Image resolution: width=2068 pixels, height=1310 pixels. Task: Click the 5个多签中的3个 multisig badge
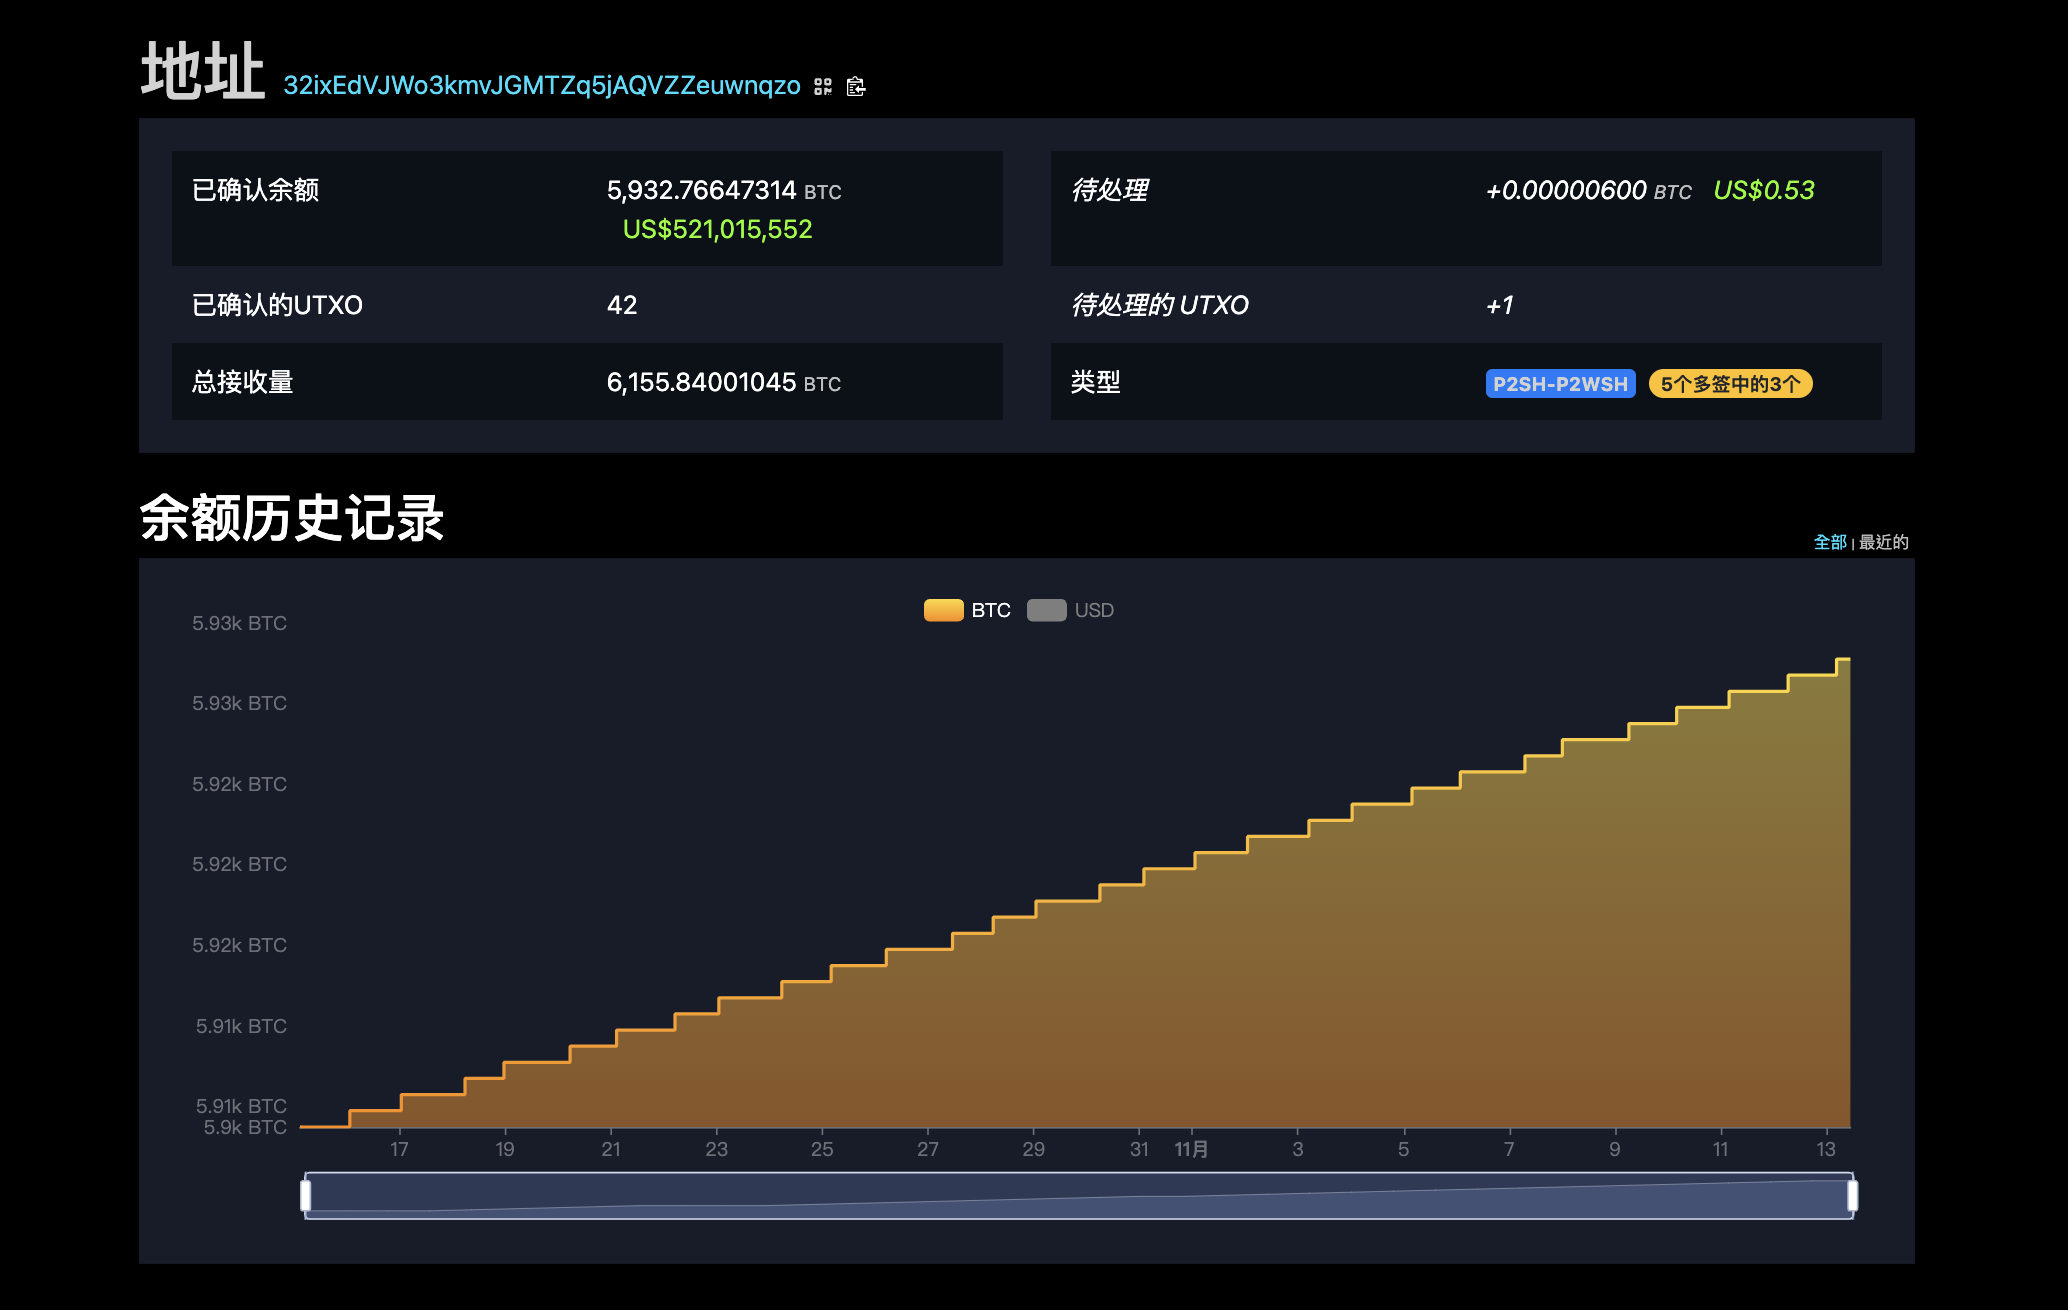pyautogui.click(x=1730, y=384)
